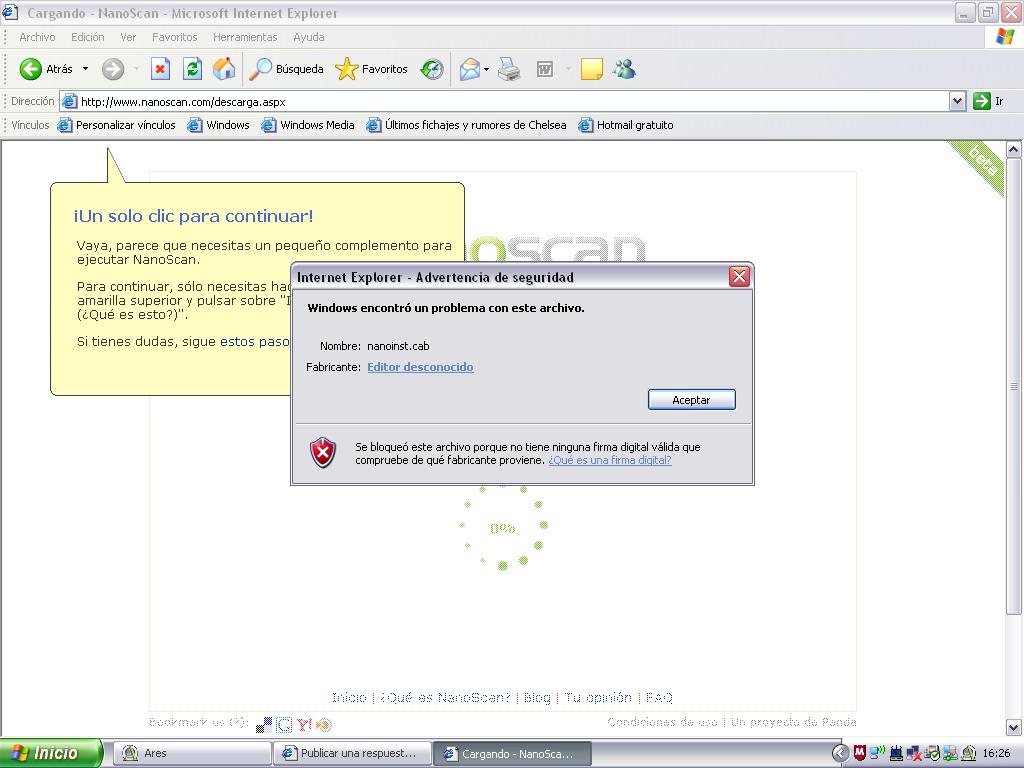Image resolution: width=1024 pixels, height=768 pixels.
Task: Open the Hotmail gratuito link
Action: (x=626, y=125)
